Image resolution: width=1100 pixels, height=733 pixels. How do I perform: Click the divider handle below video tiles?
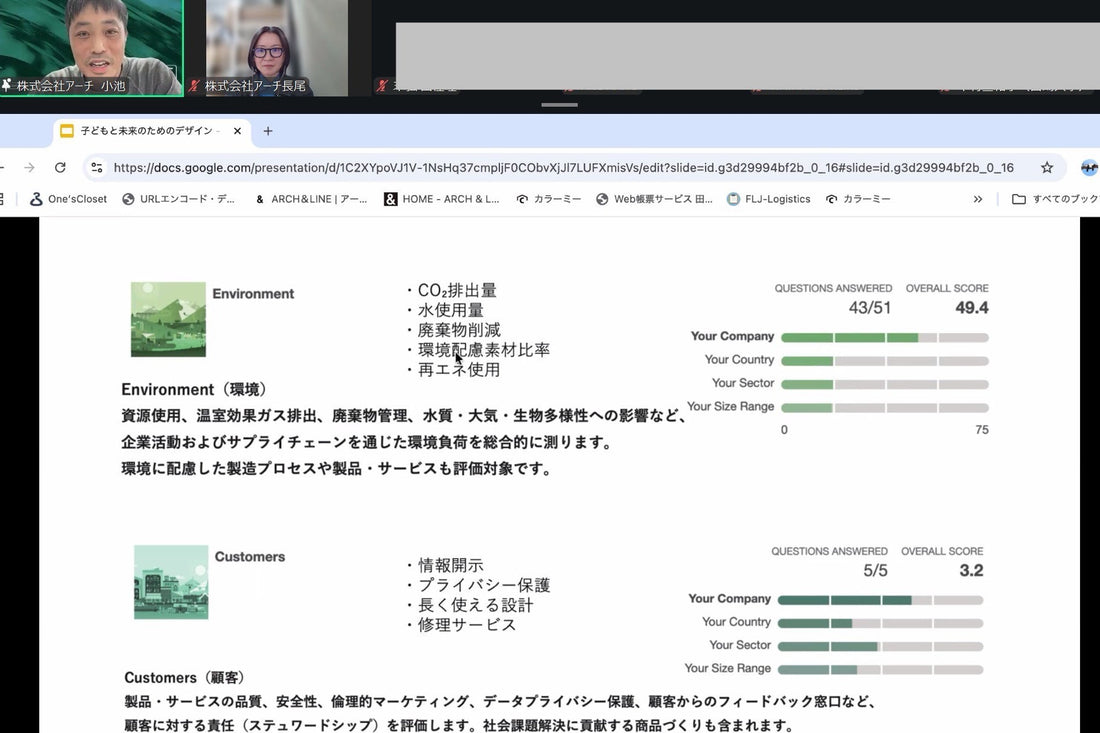click(x=559, y=105)
